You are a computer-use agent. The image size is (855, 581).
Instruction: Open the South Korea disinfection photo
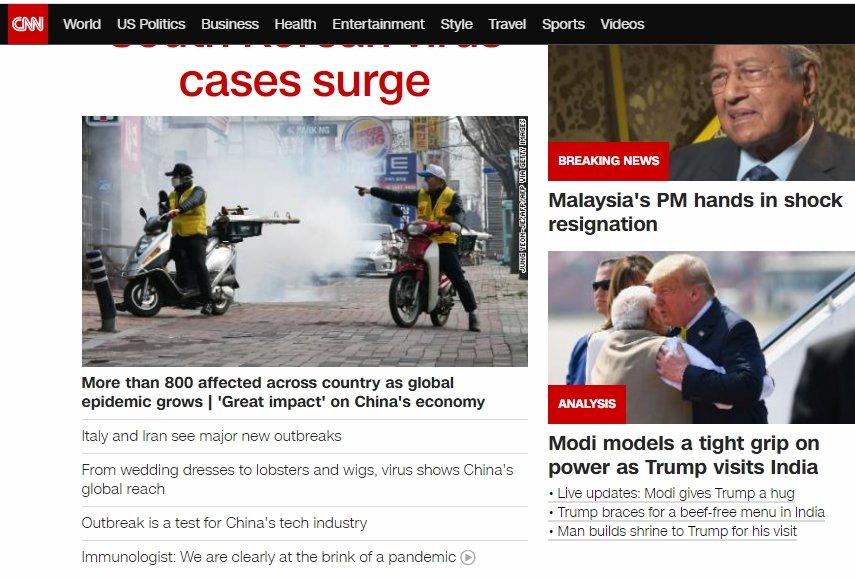point(305,241)
